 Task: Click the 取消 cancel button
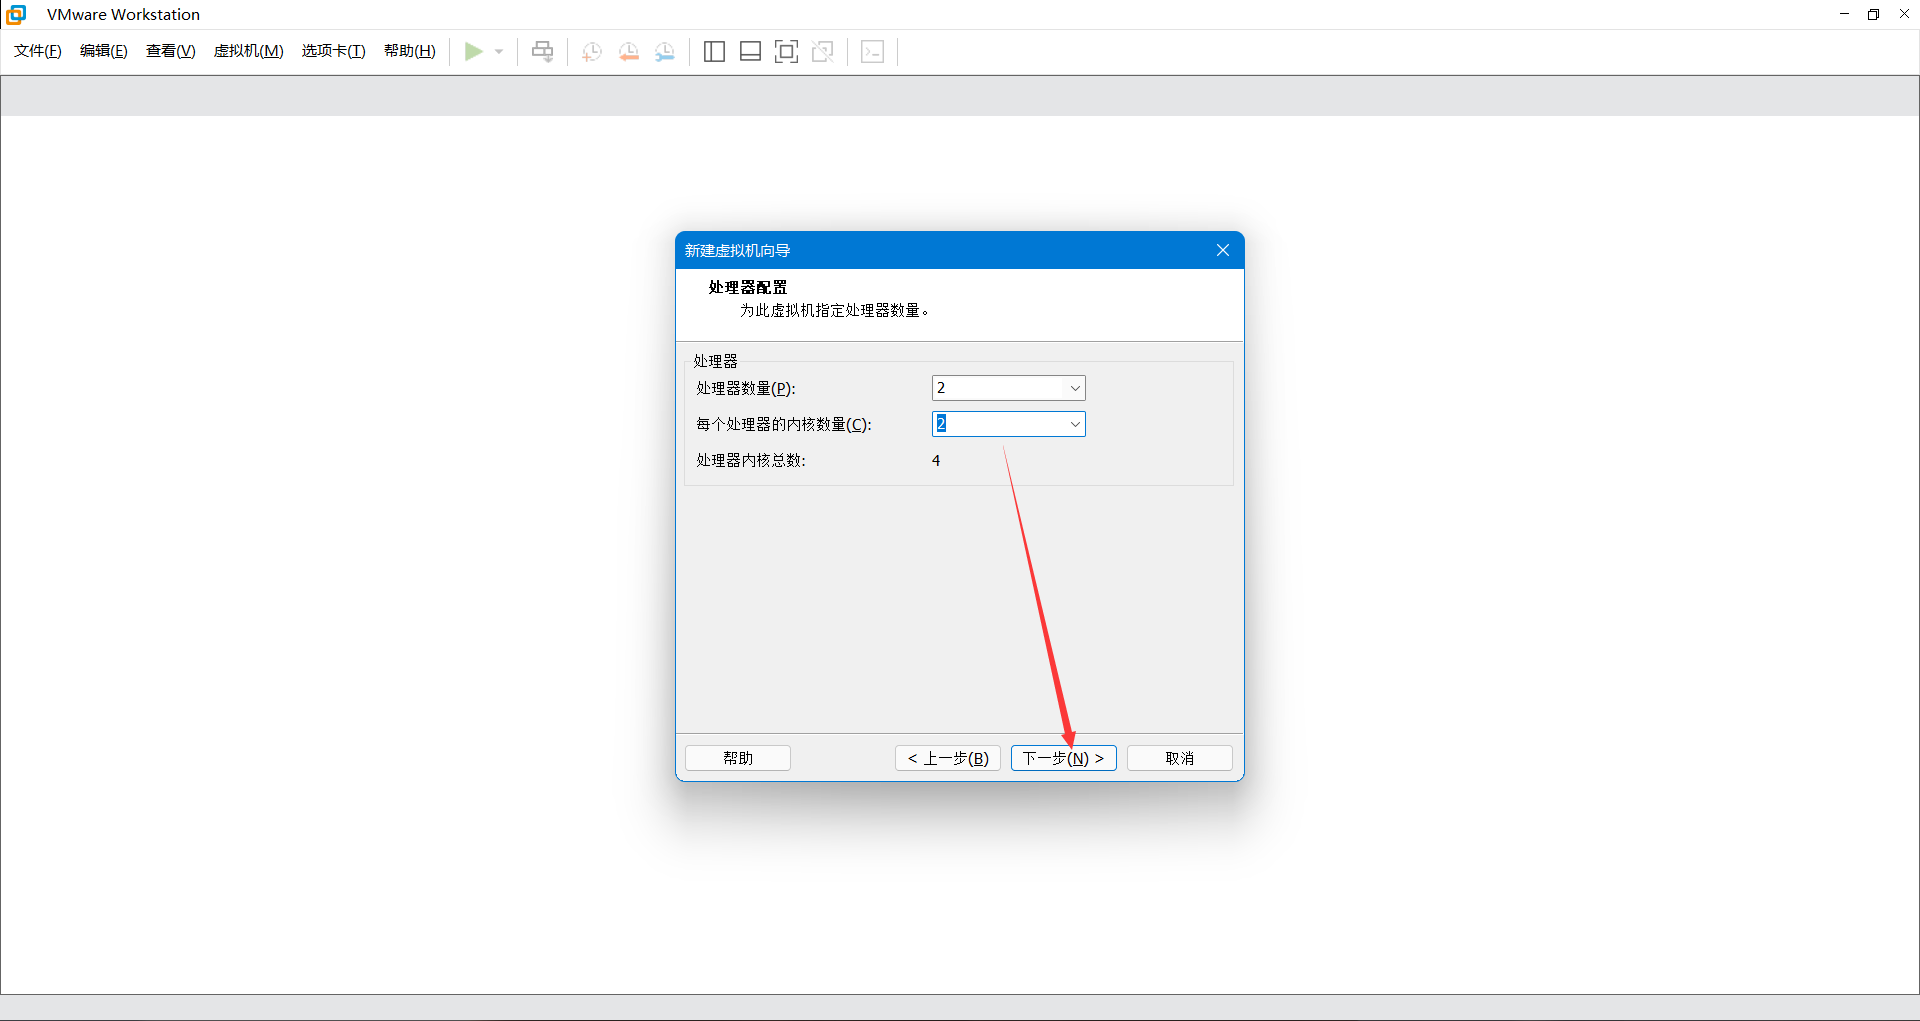click(x=1180, y=758)
